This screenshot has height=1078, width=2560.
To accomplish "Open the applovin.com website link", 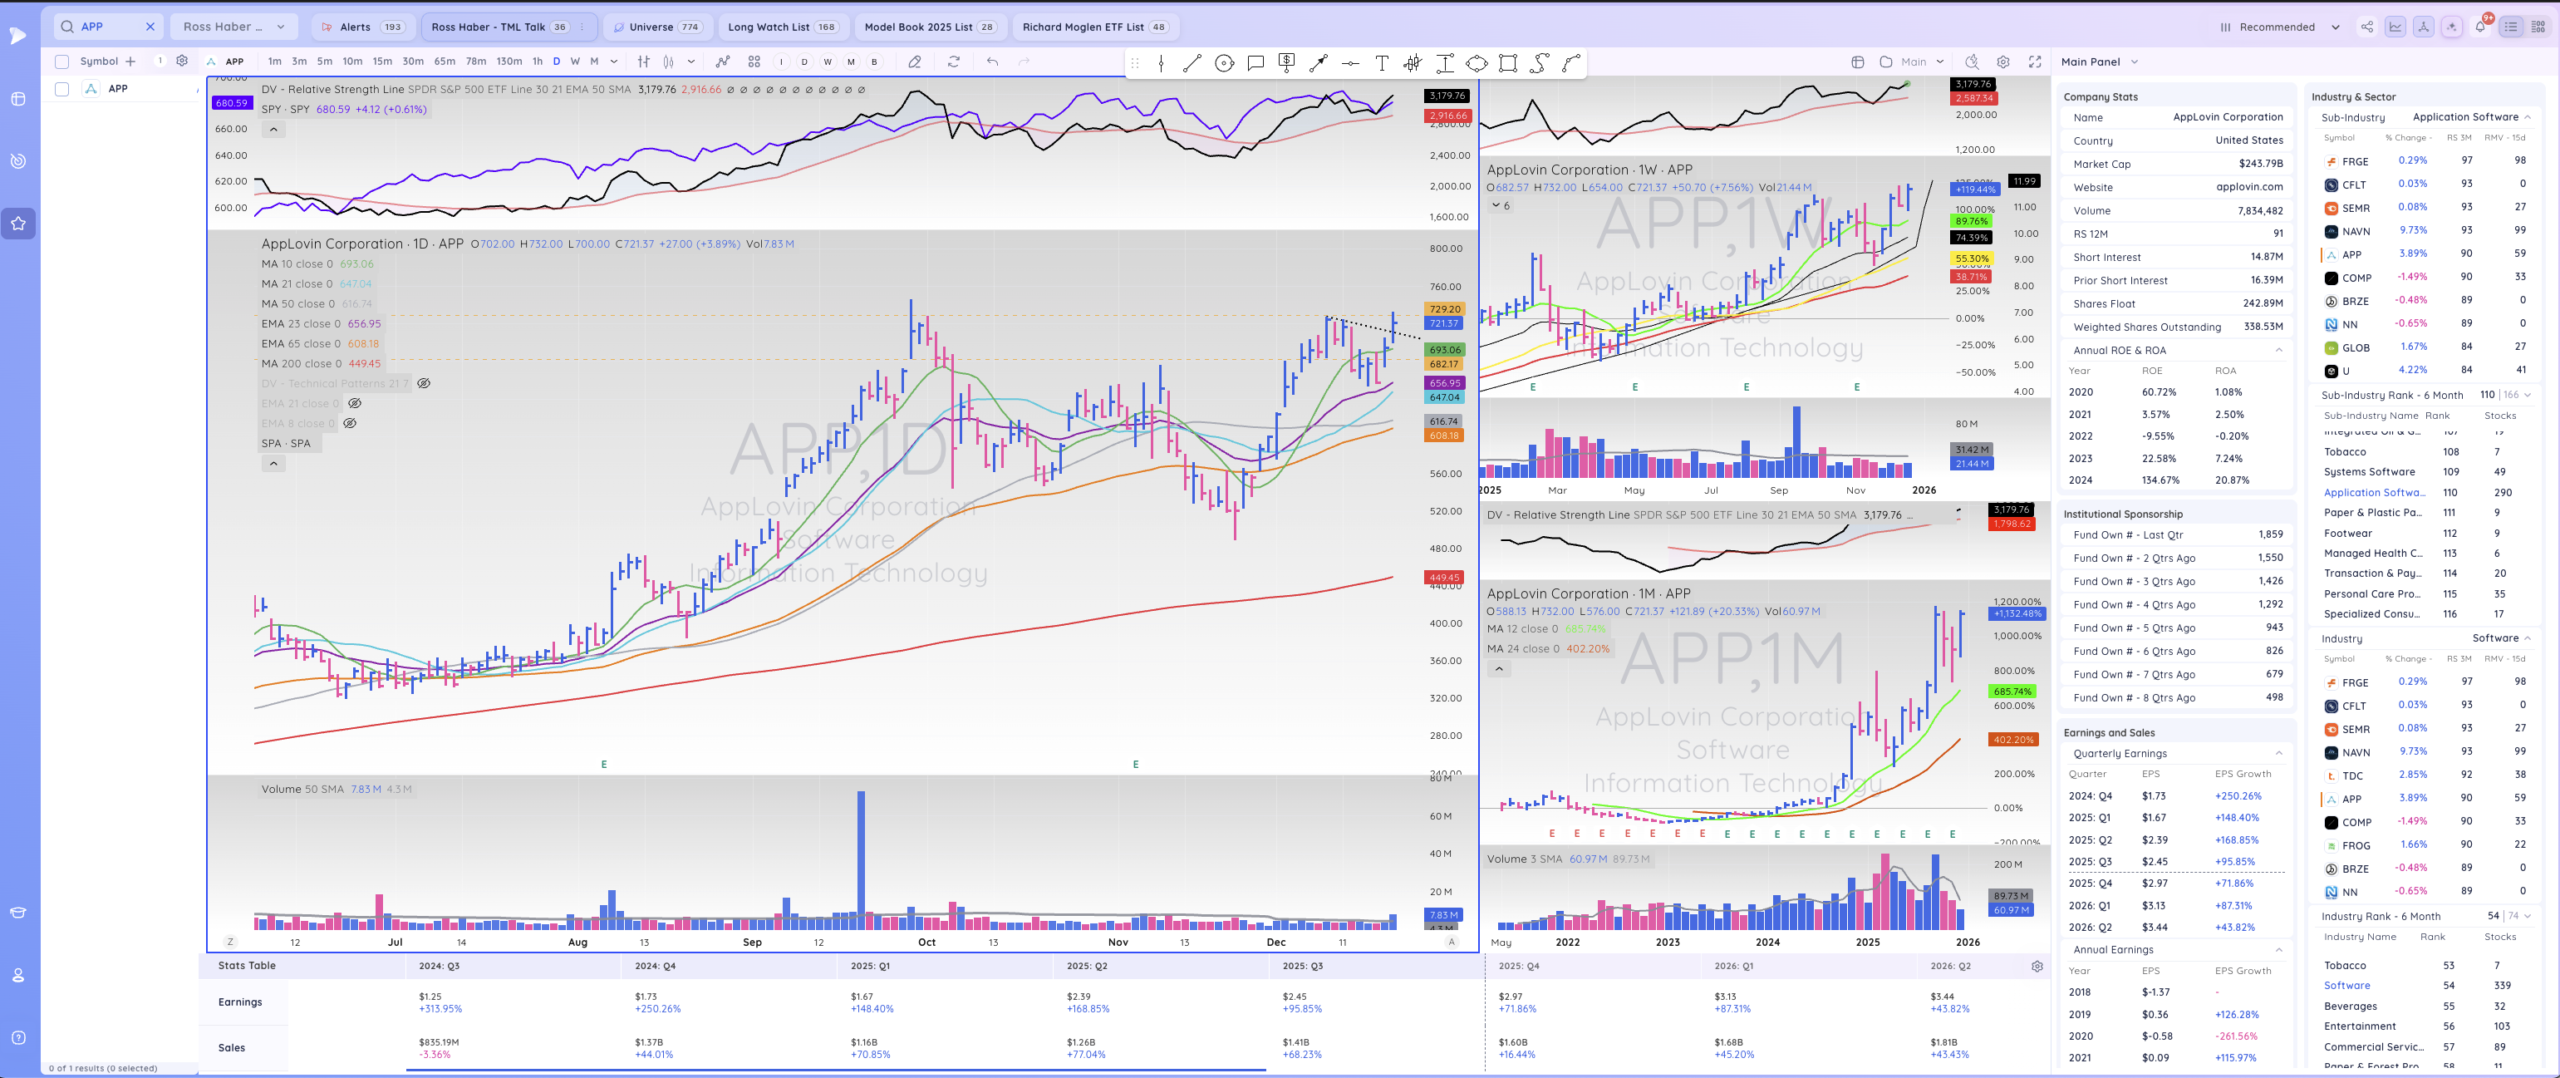I will click(x=2249, y=187).
